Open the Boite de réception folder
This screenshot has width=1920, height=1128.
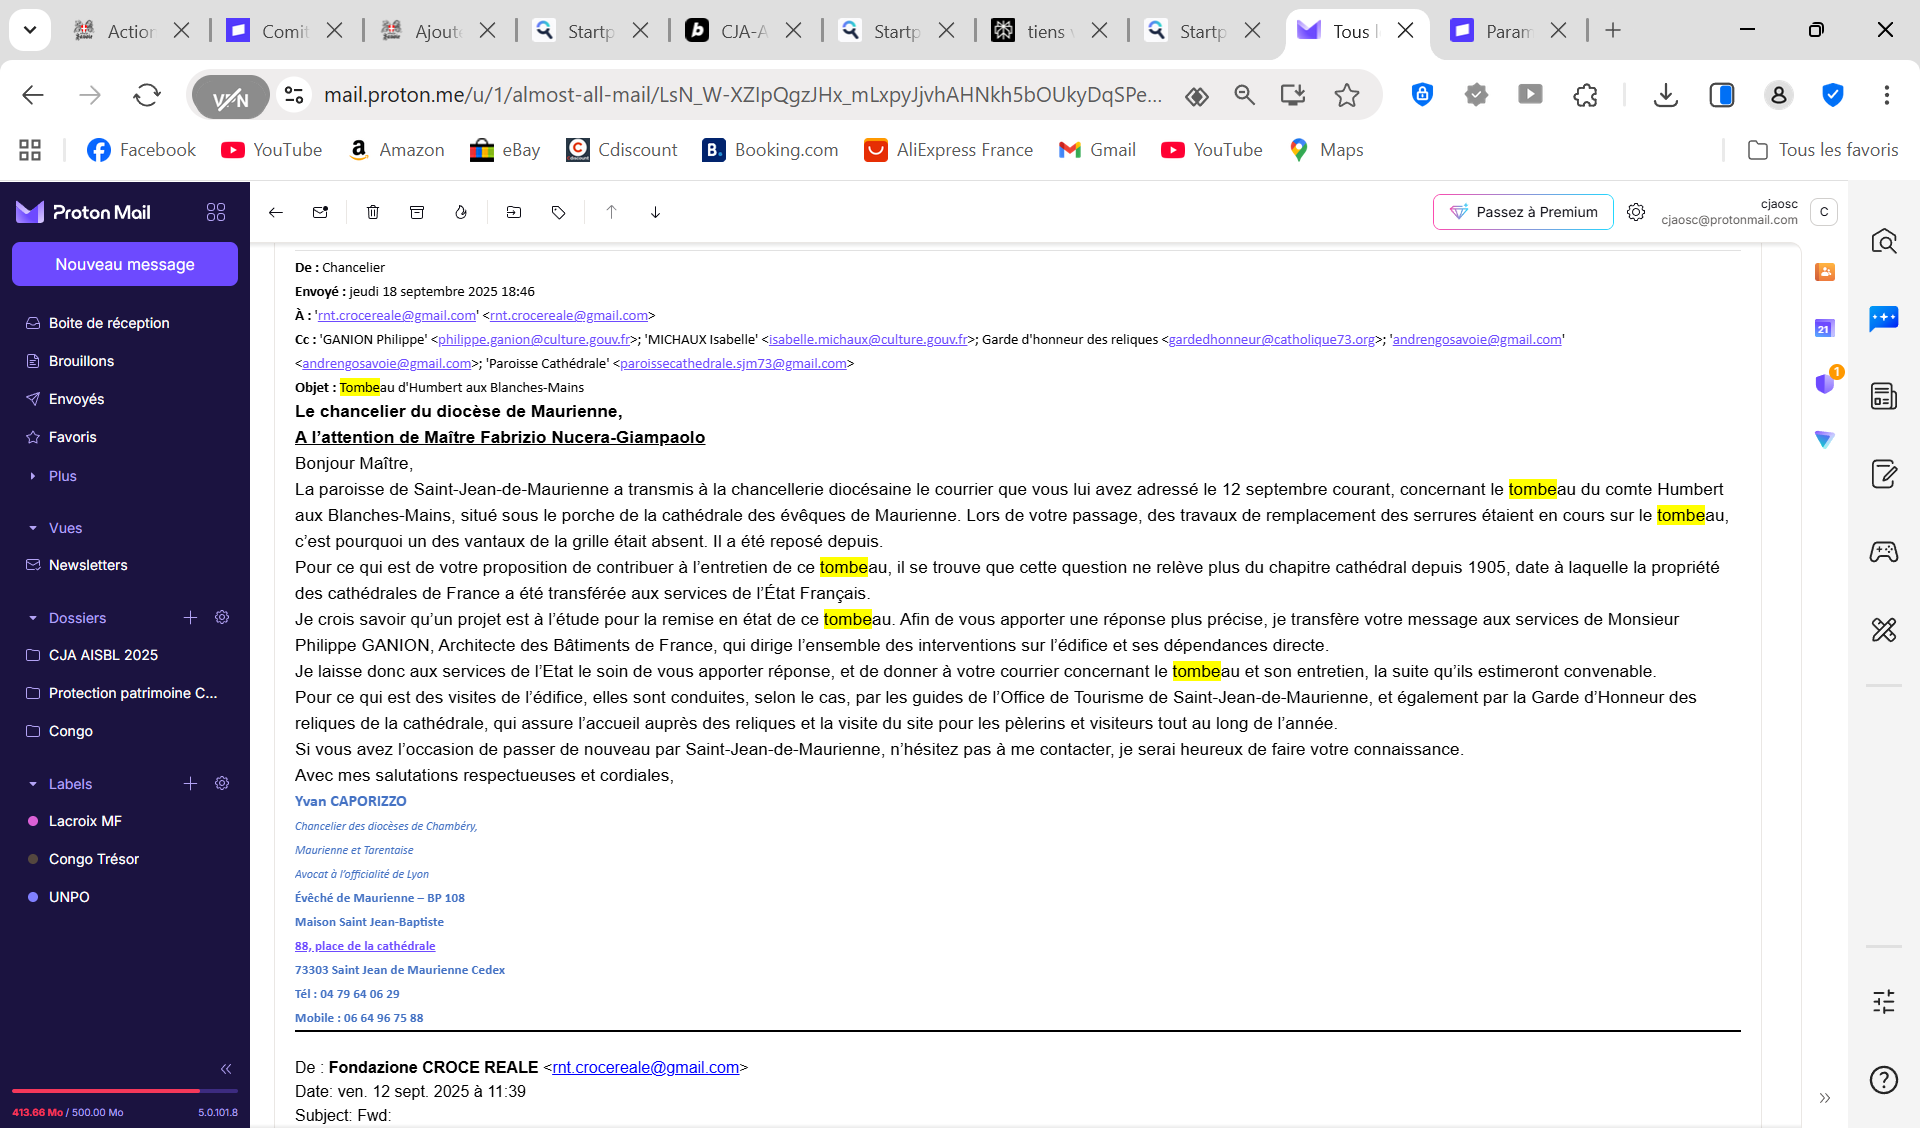[109, 323]
